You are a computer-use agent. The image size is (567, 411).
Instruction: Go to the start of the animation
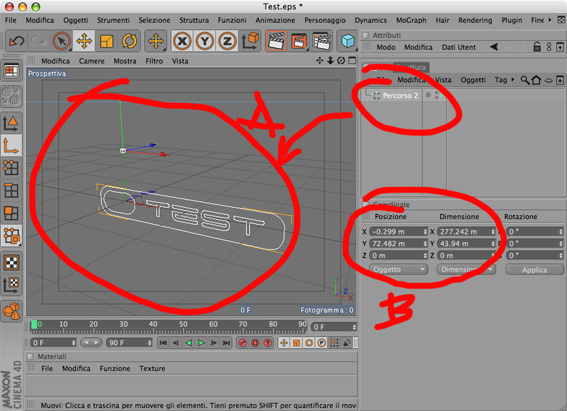pyautogui.click(x=163, y=343)
